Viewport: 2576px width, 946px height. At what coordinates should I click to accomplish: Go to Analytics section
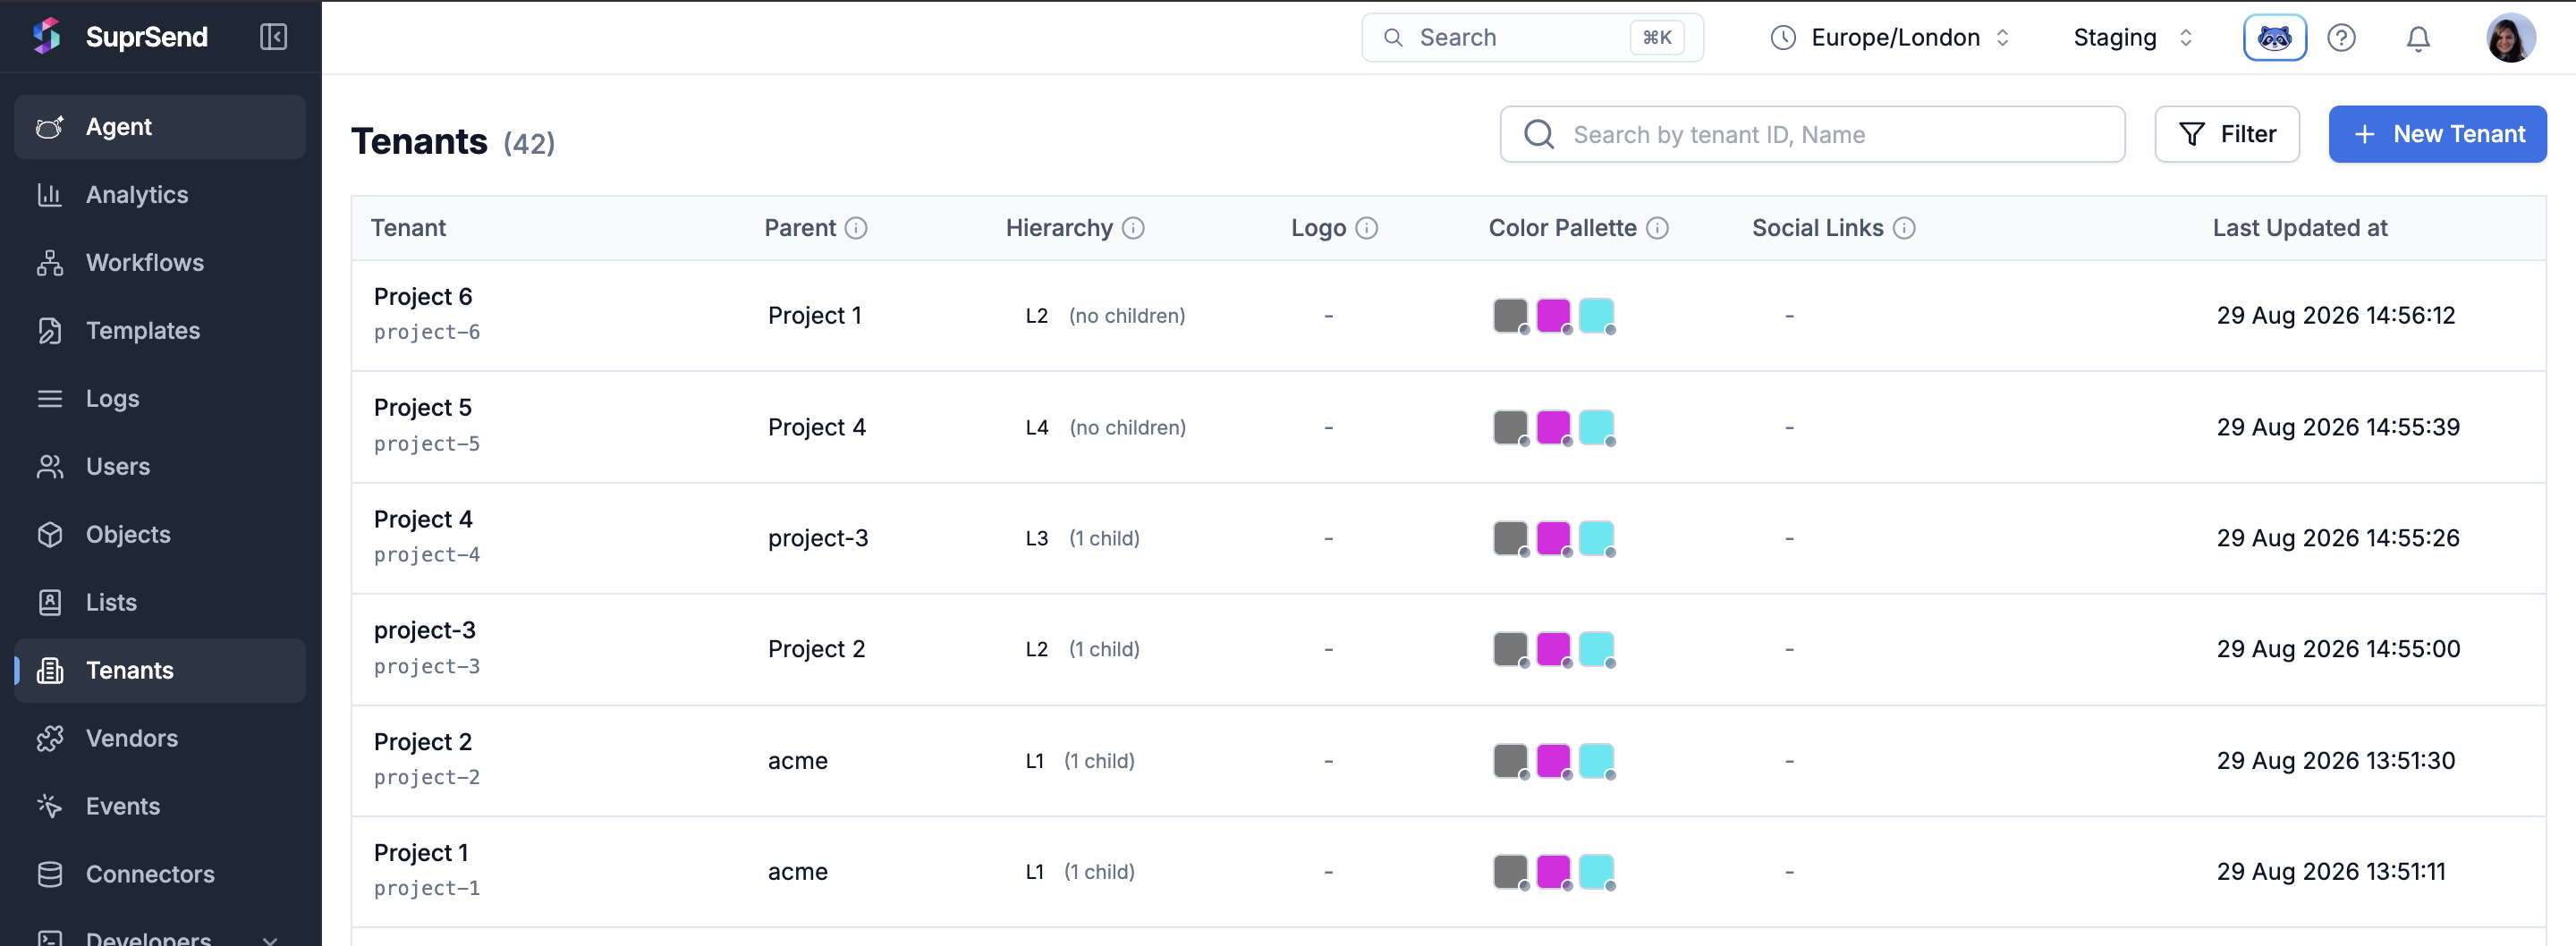(x=159, y=194)
